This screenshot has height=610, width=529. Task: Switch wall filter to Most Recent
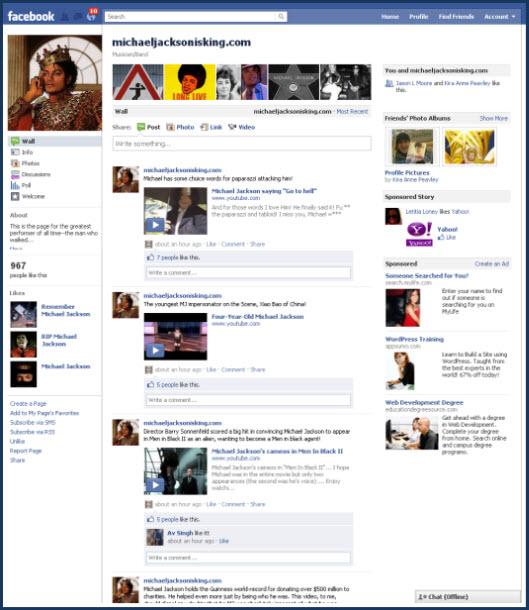click(x=352, y=111)
